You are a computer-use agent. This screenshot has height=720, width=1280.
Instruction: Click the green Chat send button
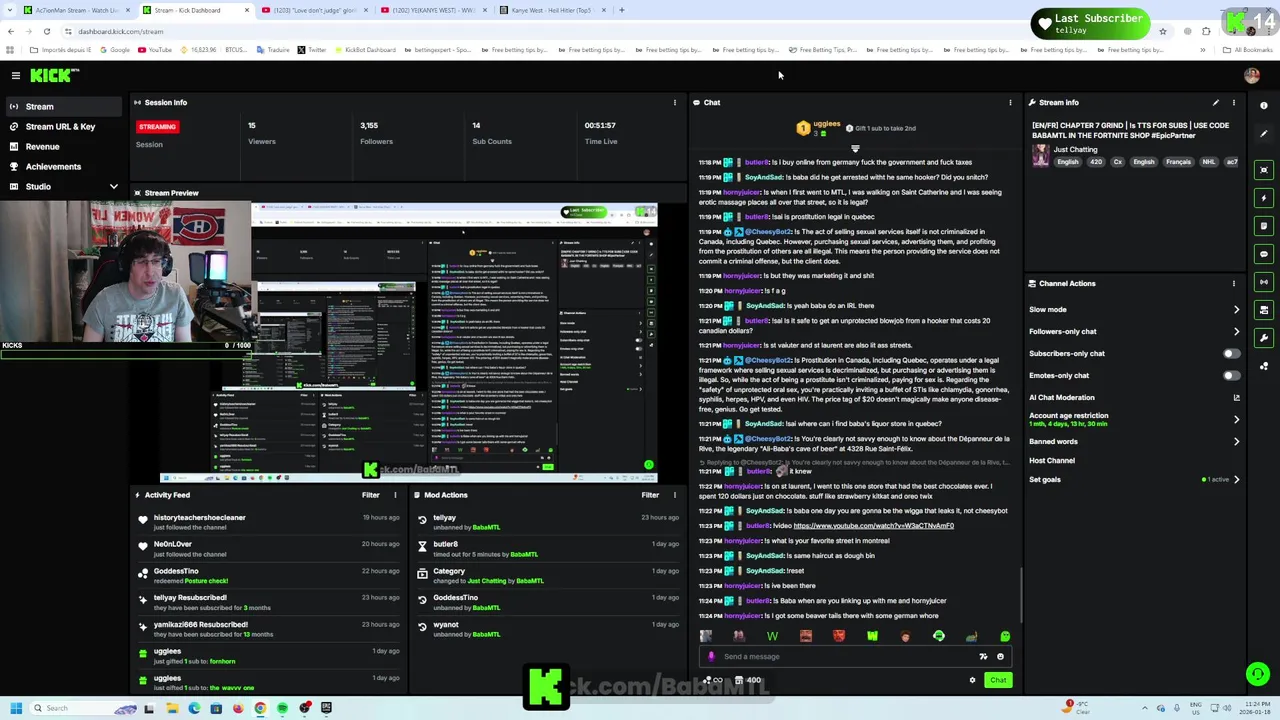click(x=998, y=680)
